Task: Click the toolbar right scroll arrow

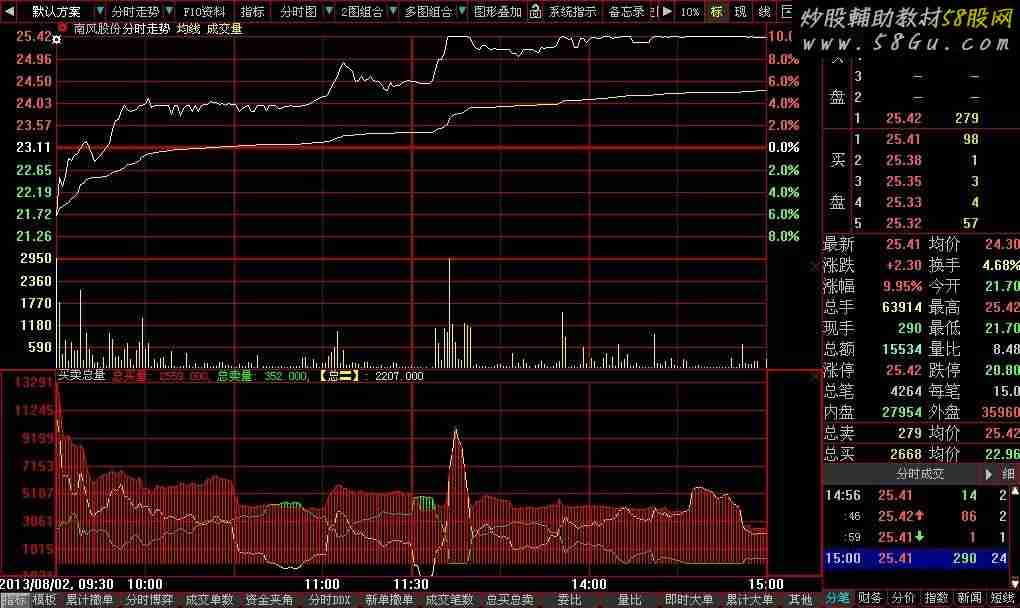Action: pos(667,11)
